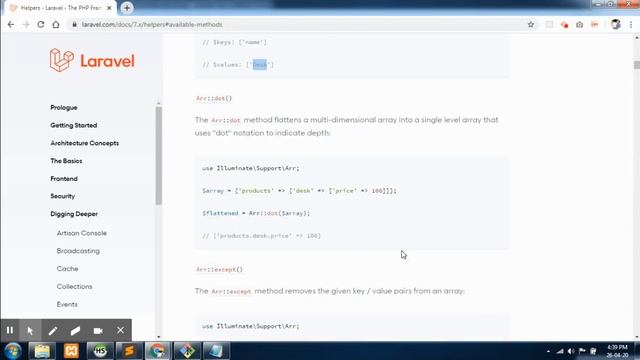640x360 pixels.
Task: Close the Helpers - Laravel tab
Action: pos(109,8)
